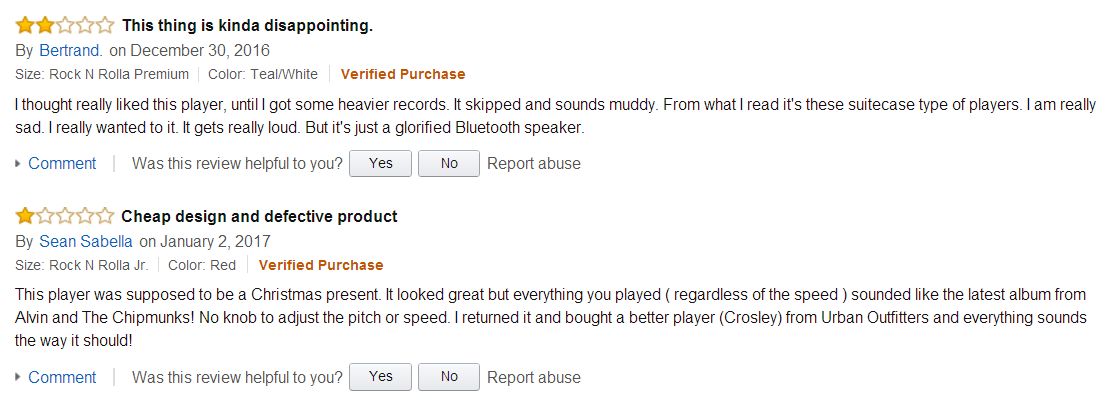The width and height of the screenshot is (1110, 400).
Task: Open Bertrand's reviewer profile
Action: [x=71, y=50]
